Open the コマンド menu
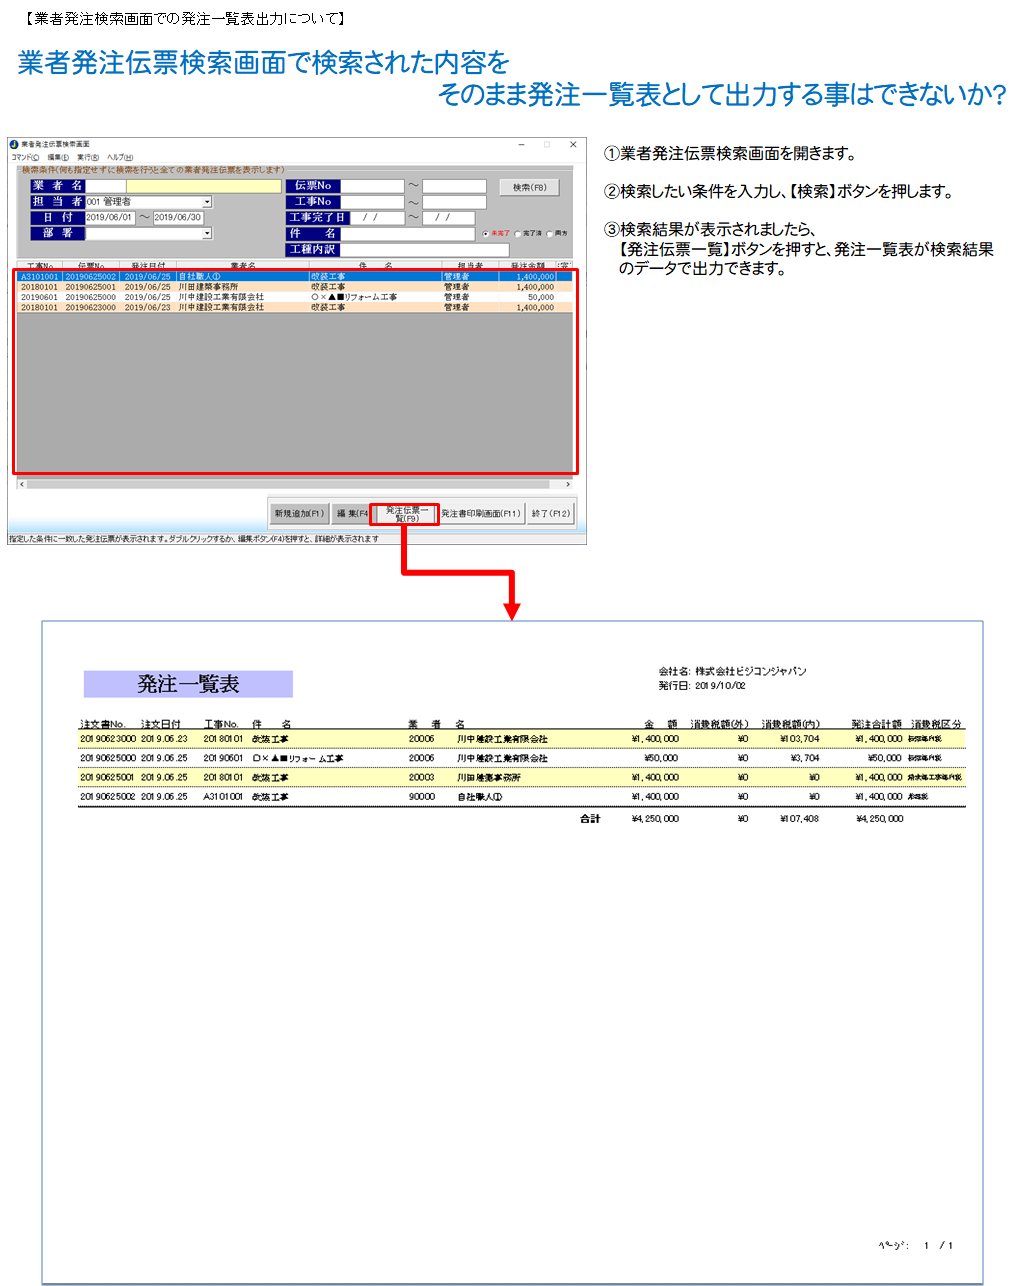Image resolution: width=1023 pixels, height=1286 pixels. (25, 158)
